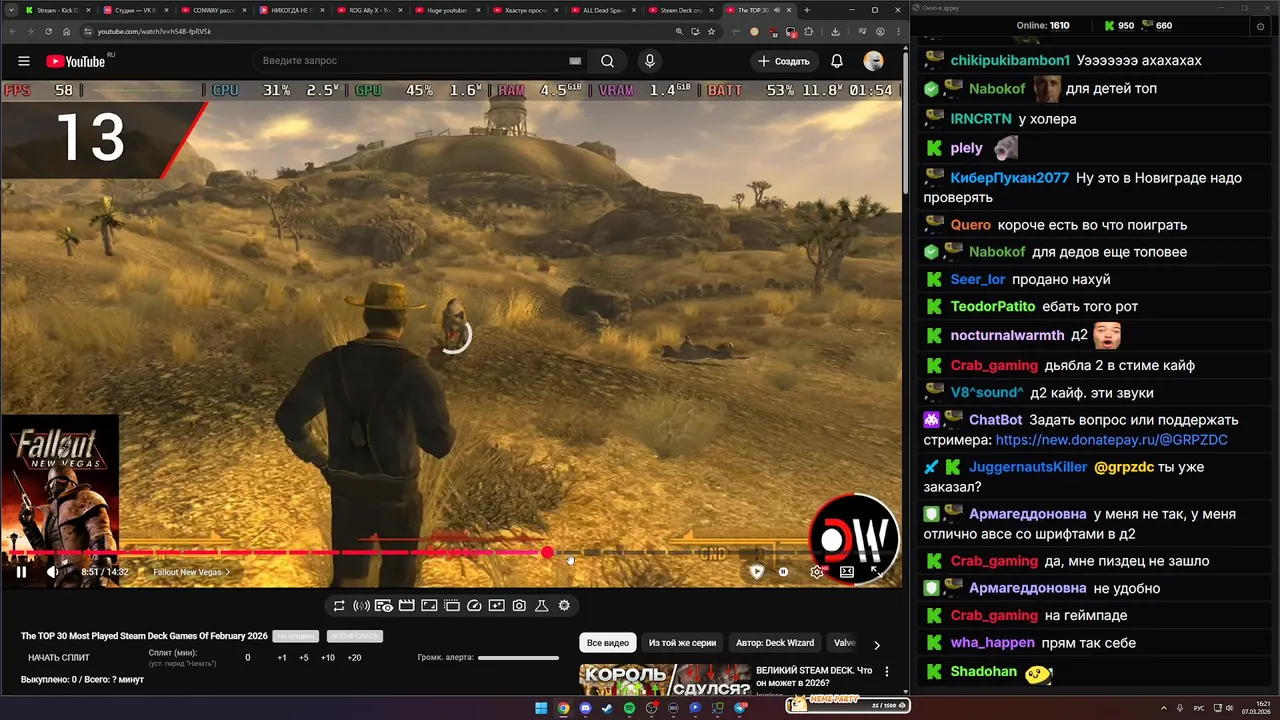The width and height of the screenshot is (1280, 720).
Task: Open the on-screen keyboard icon in the search box
Action: click(575, 61)
